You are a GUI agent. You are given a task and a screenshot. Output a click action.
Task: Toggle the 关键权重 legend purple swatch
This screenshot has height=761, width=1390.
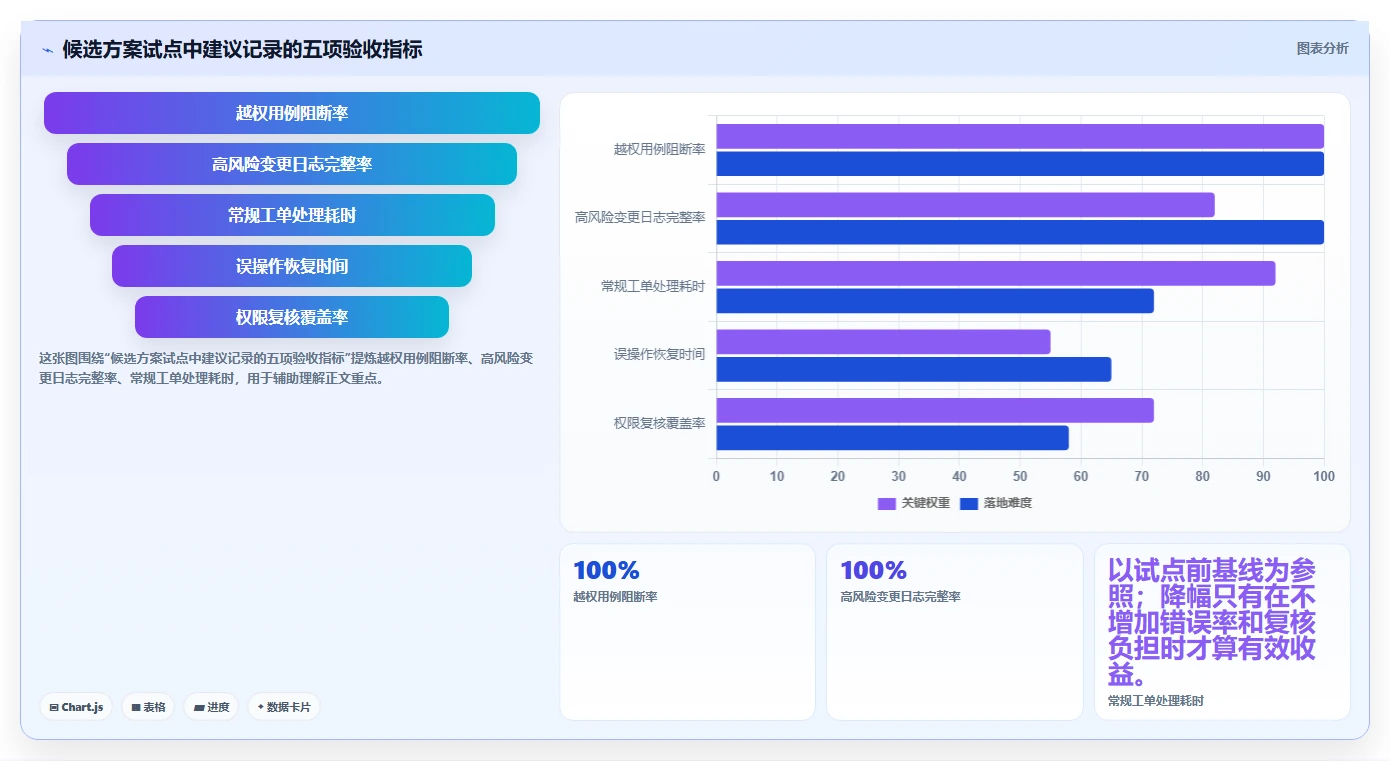[887, 503]
